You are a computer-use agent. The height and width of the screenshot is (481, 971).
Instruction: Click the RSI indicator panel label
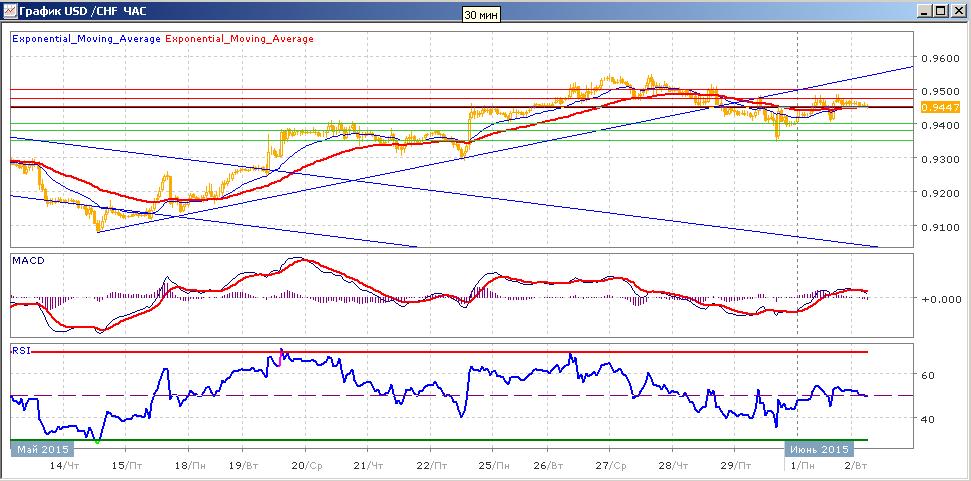(21, 350)
